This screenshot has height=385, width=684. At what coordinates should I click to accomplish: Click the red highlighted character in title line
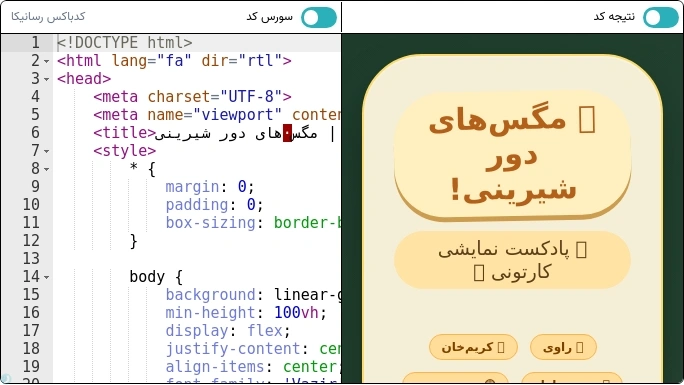(x=287, y=133)
